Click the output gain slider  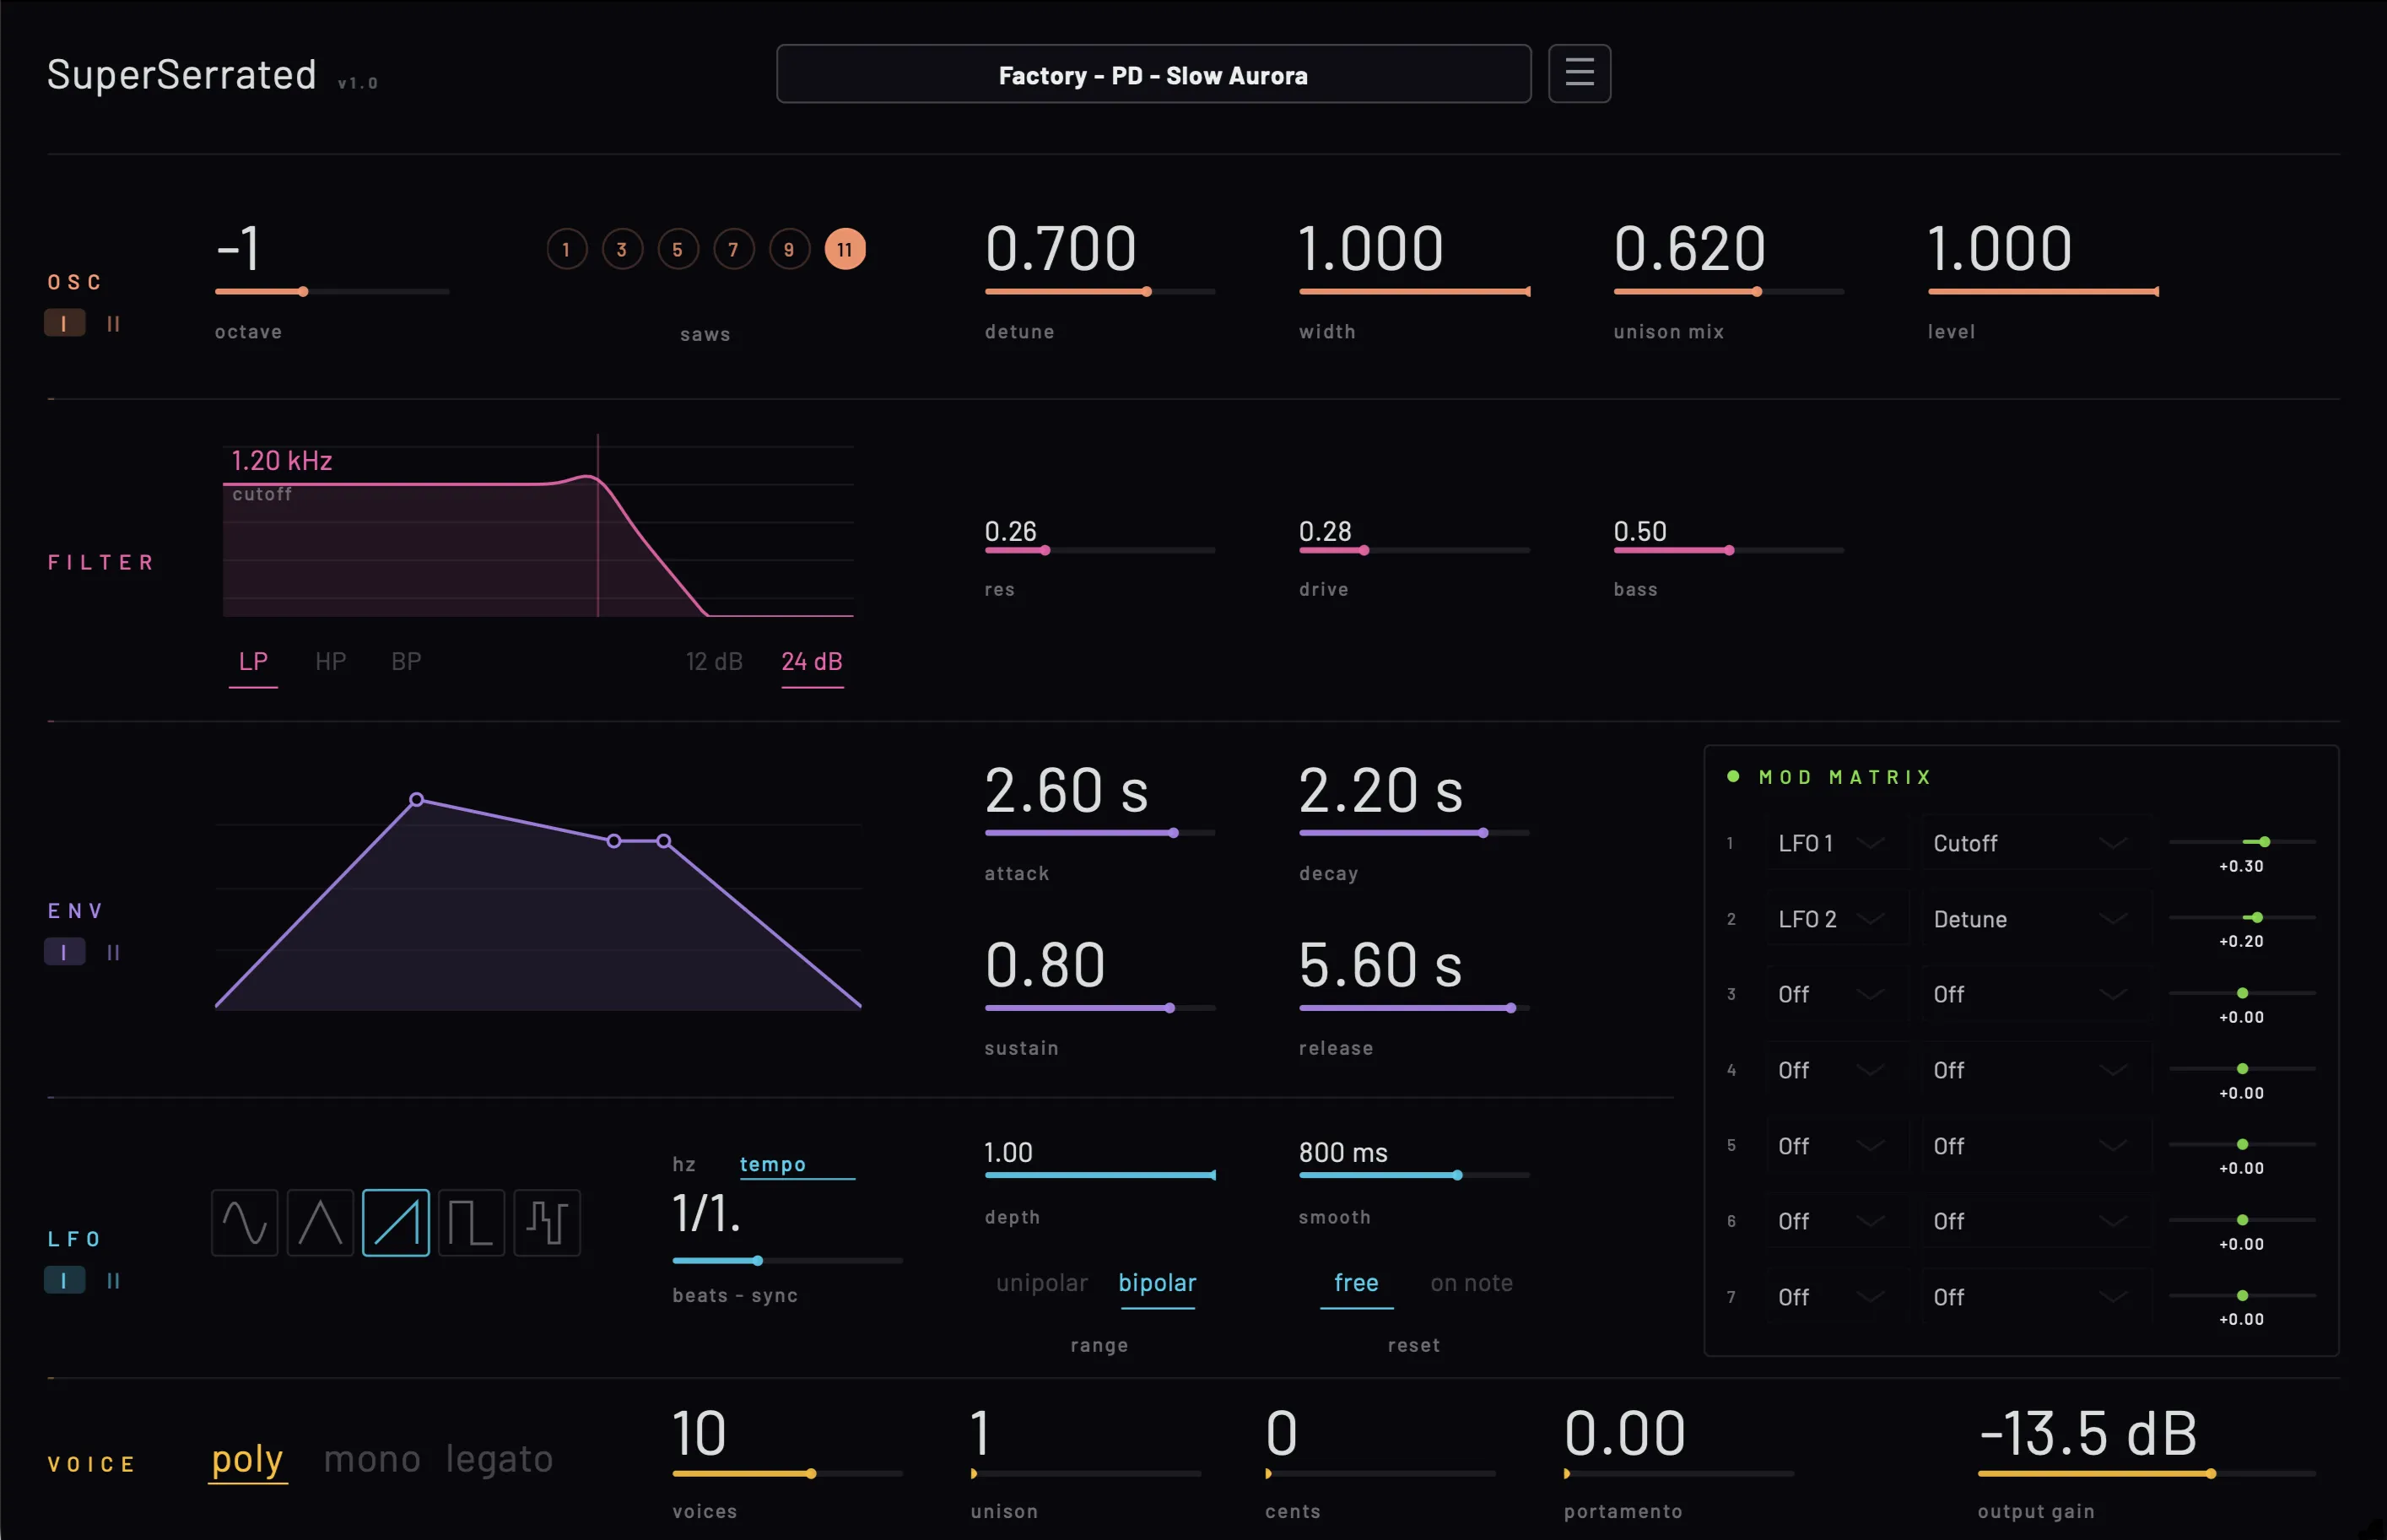point(2146,1473)
